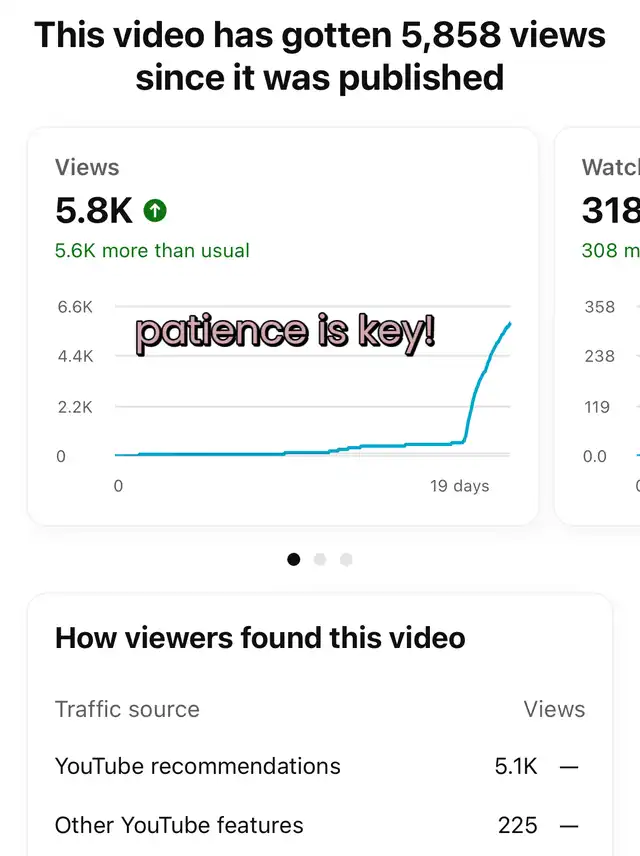Click the green upward arrow icon
Viewport: 640px width, 856px height.
coord(155,211)
